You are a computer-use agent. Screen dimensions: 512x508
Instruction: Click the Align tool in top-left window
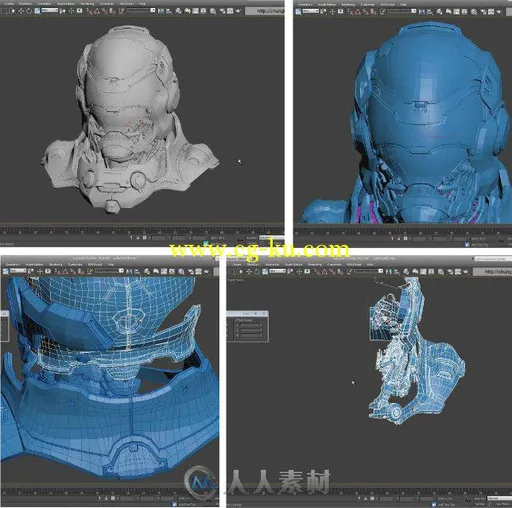(169, 11)
